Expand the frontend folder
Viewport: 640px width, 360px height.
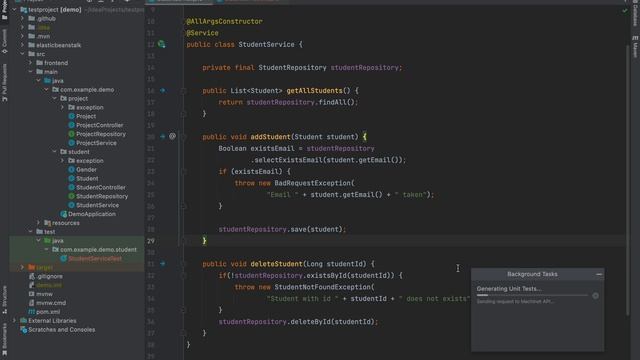coord(31,63)
